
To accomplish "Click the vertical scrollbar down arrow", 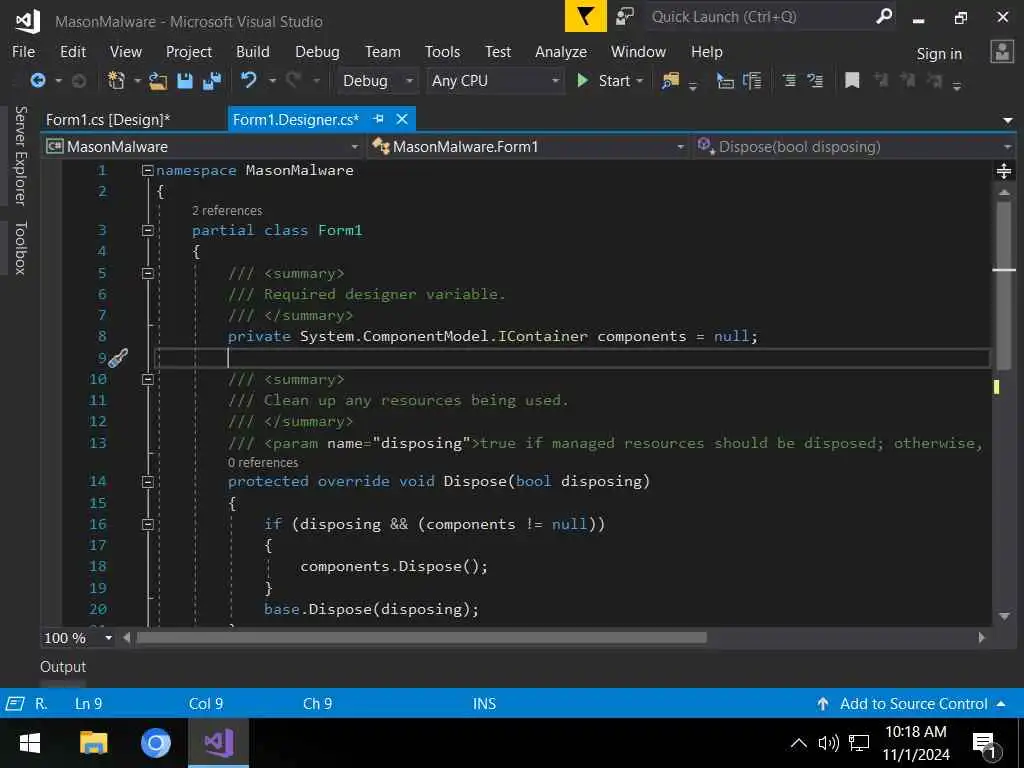I will pos(1004,616).
